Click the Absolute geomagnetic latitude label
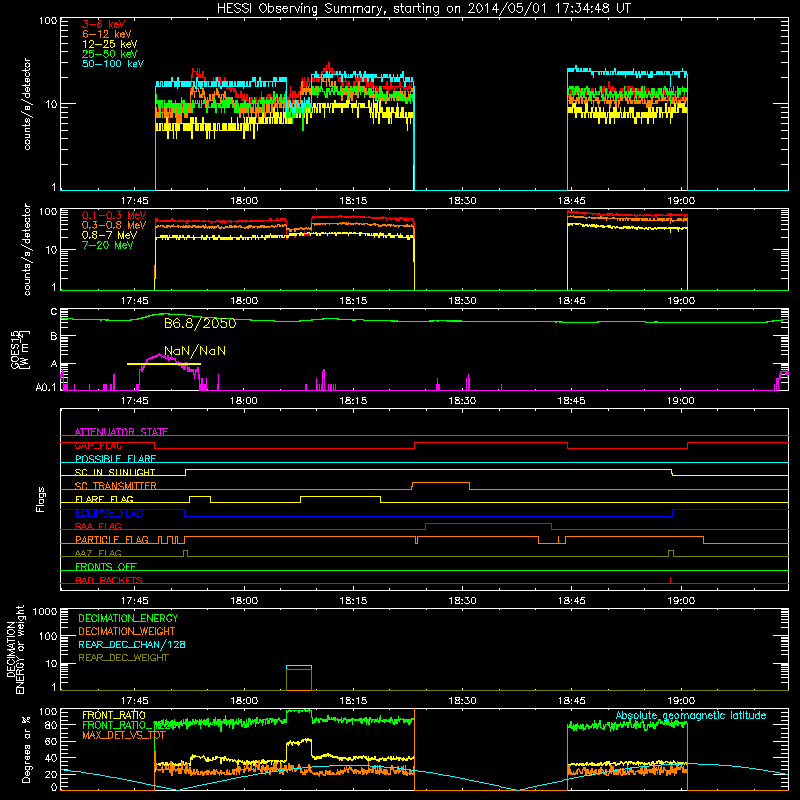Screen dimensions: 800x800 (x=691, y=715)
